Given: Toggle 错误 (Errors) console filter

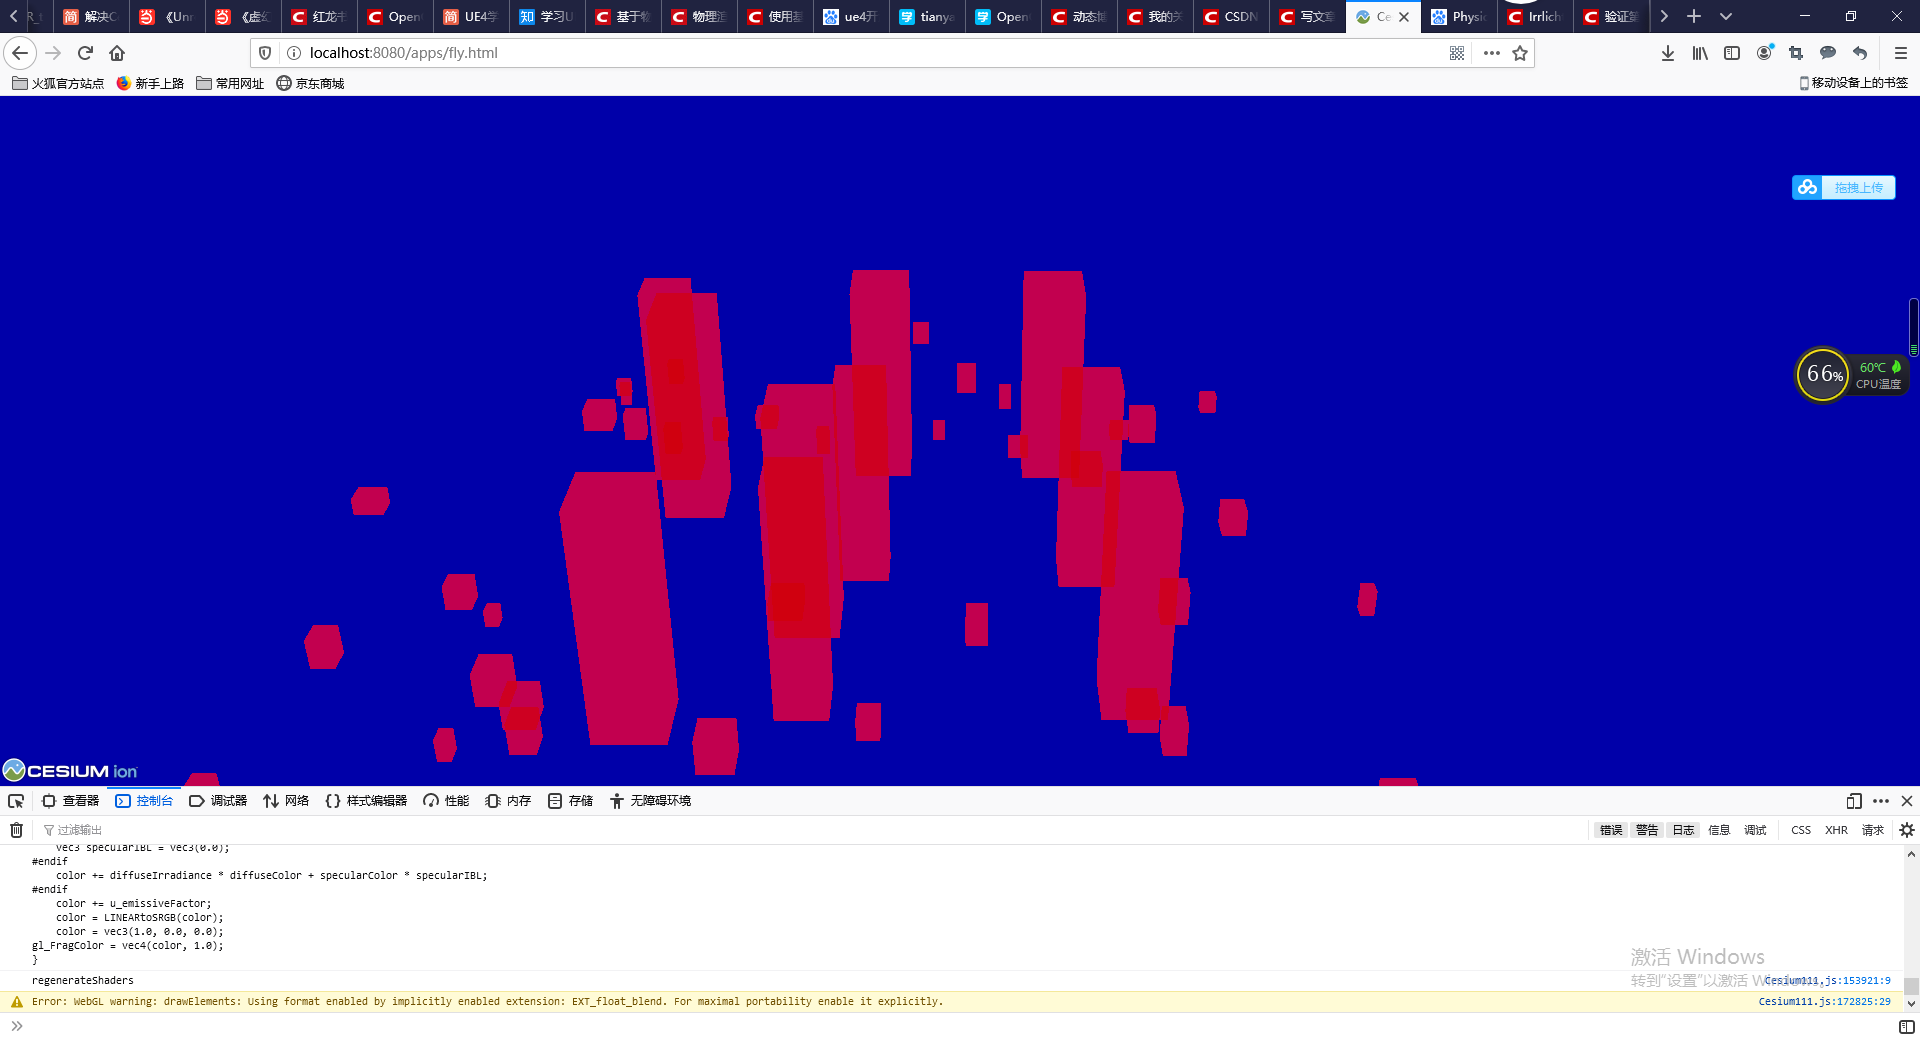Looking at the screenshot, I should 1609,829.
